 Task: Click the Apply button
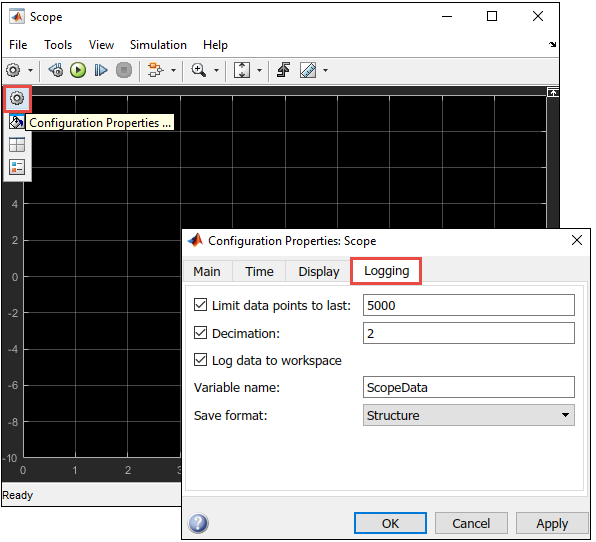pyautogui.click(x=552, y=523)
